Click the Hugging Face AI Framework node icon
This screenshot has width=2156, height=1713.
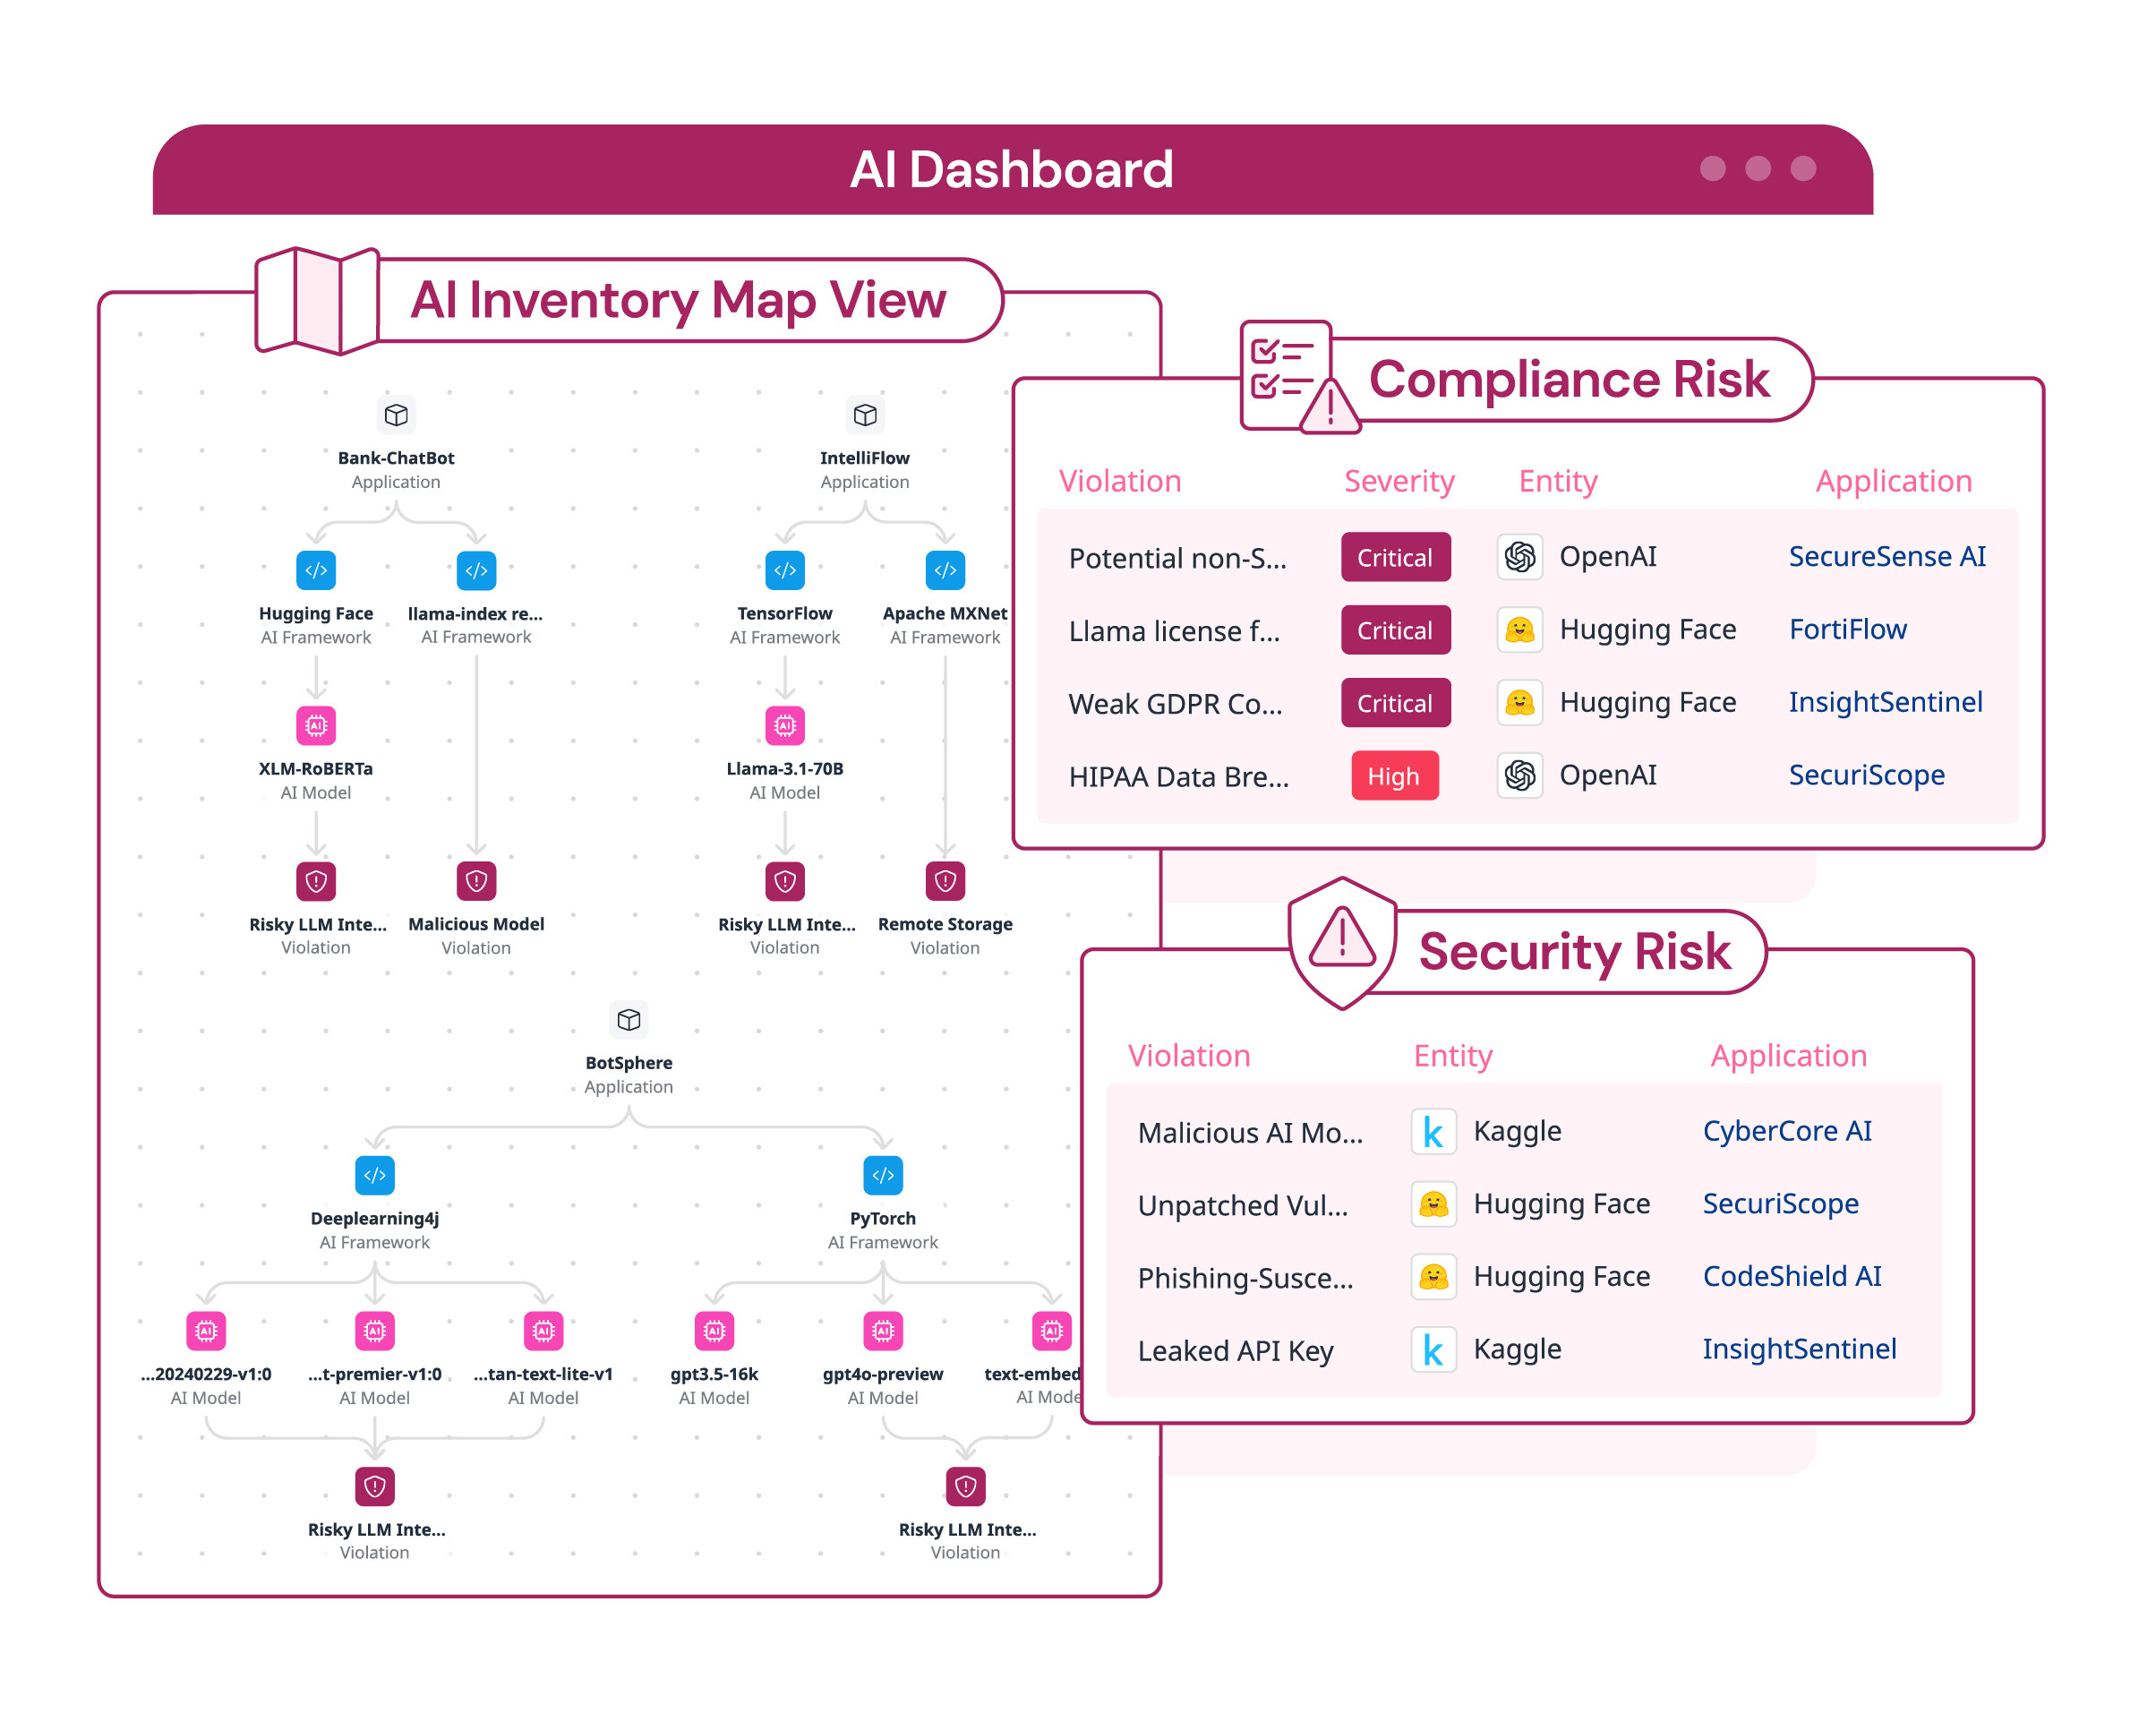316,570
